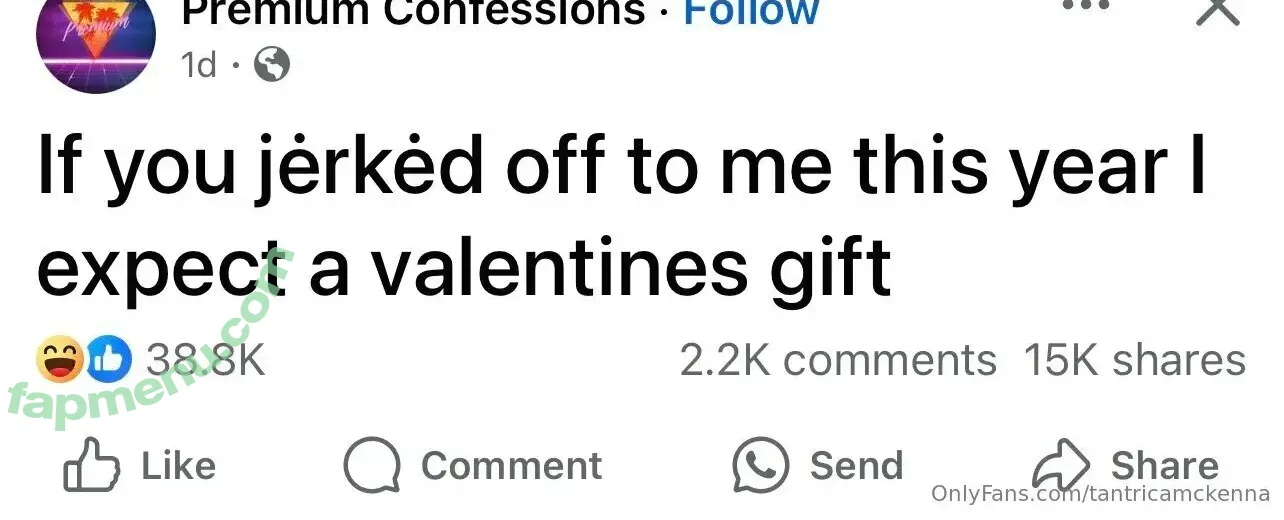
Task: Click the globe public audience icon
Action: pyautogui.click(x=272, y=66)
